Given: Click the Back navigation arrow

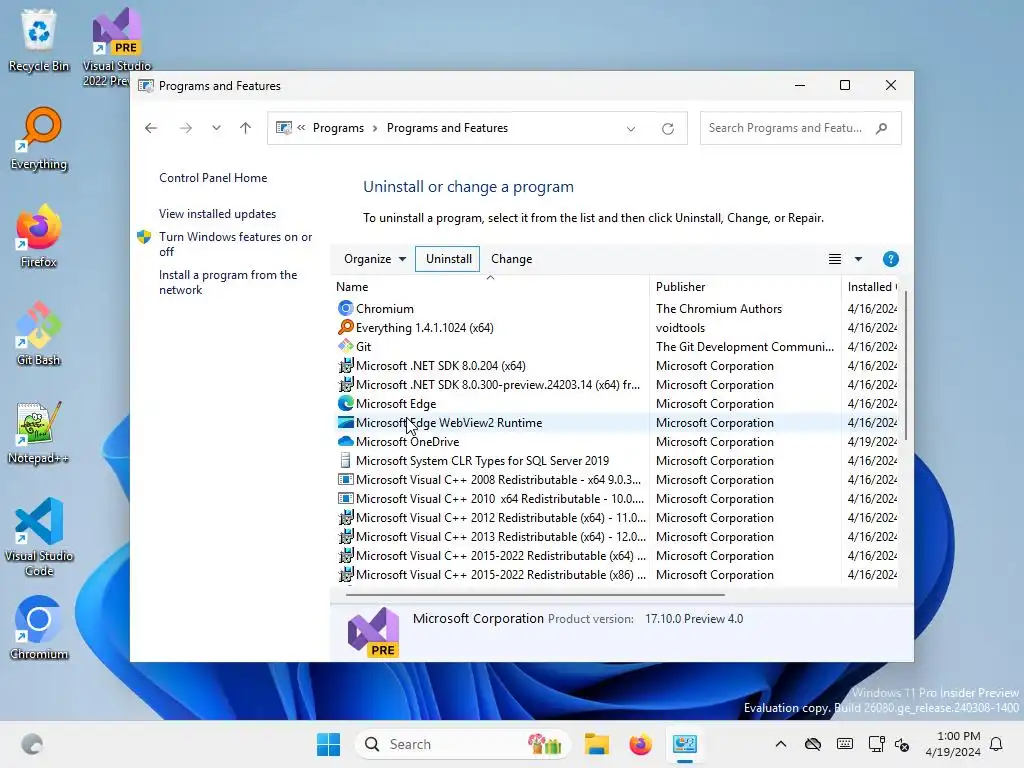Looking at the screenshot, I should click(x=151, y=128).
